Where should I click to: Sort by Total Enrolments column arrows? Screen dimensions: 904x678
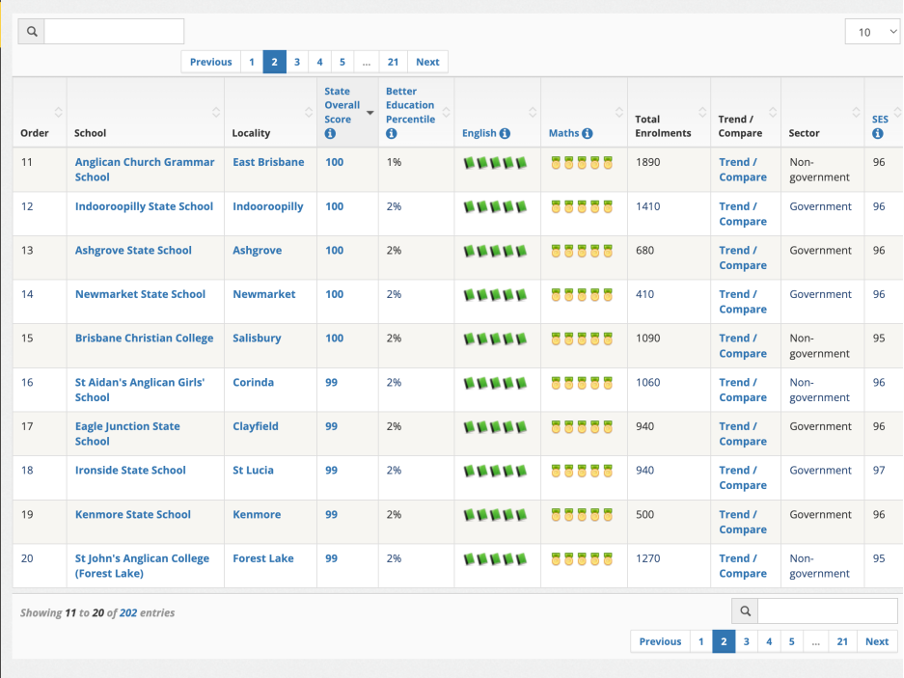pos(703,112)
